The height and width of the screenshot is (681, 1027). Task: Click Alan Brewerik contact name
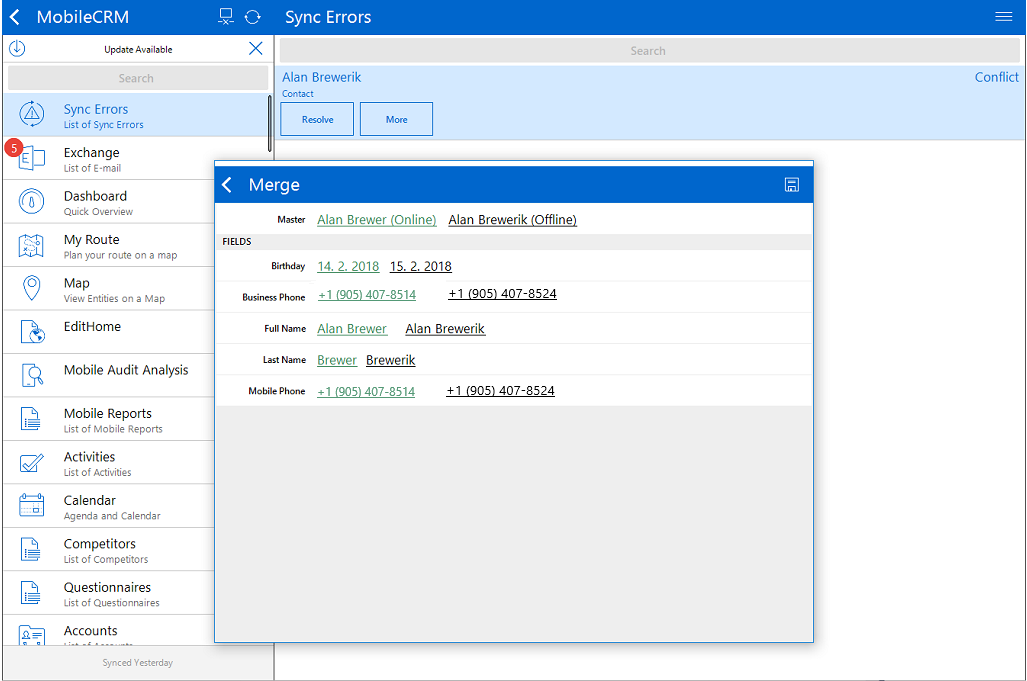tap(322, 77)
